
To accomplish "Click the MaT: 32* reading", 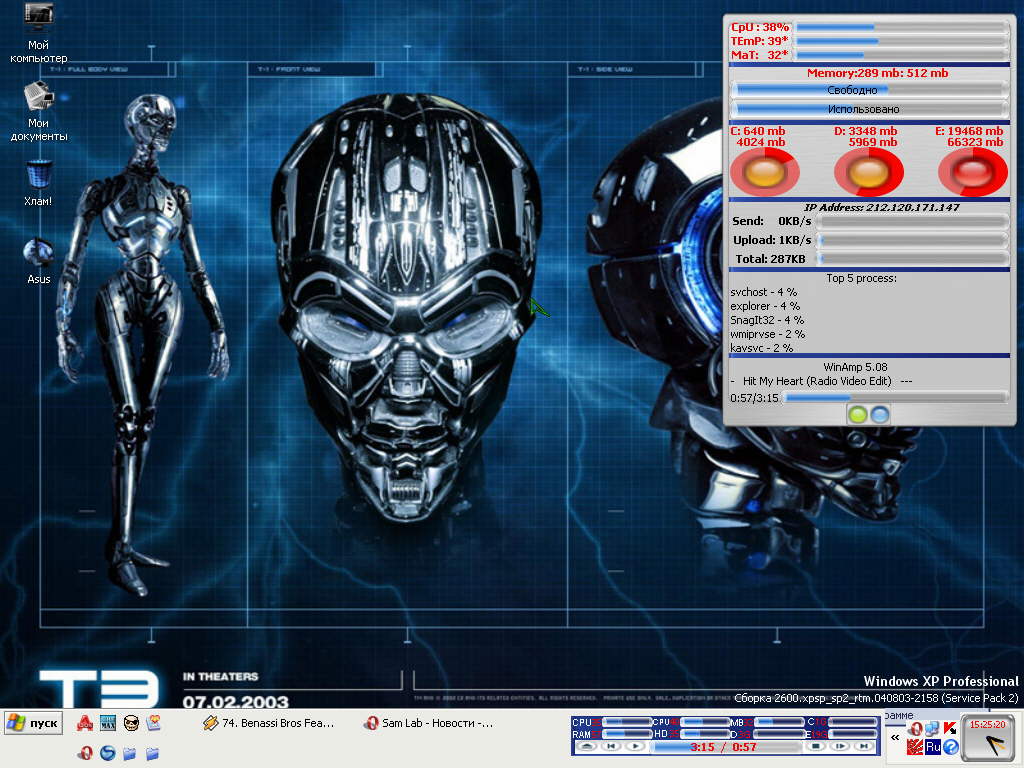I will coord(759,55).
